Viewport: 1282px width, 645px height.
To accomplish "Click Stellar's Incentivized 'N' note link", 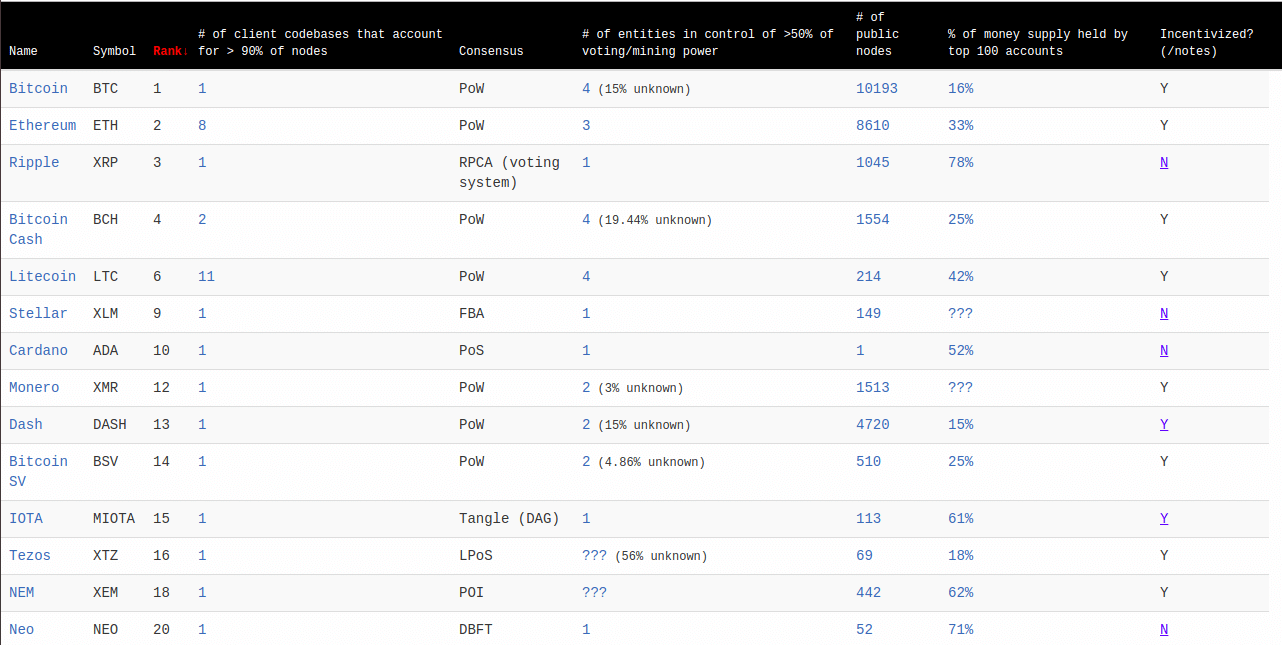I will pyautogui.click(x=1164, y=313).
